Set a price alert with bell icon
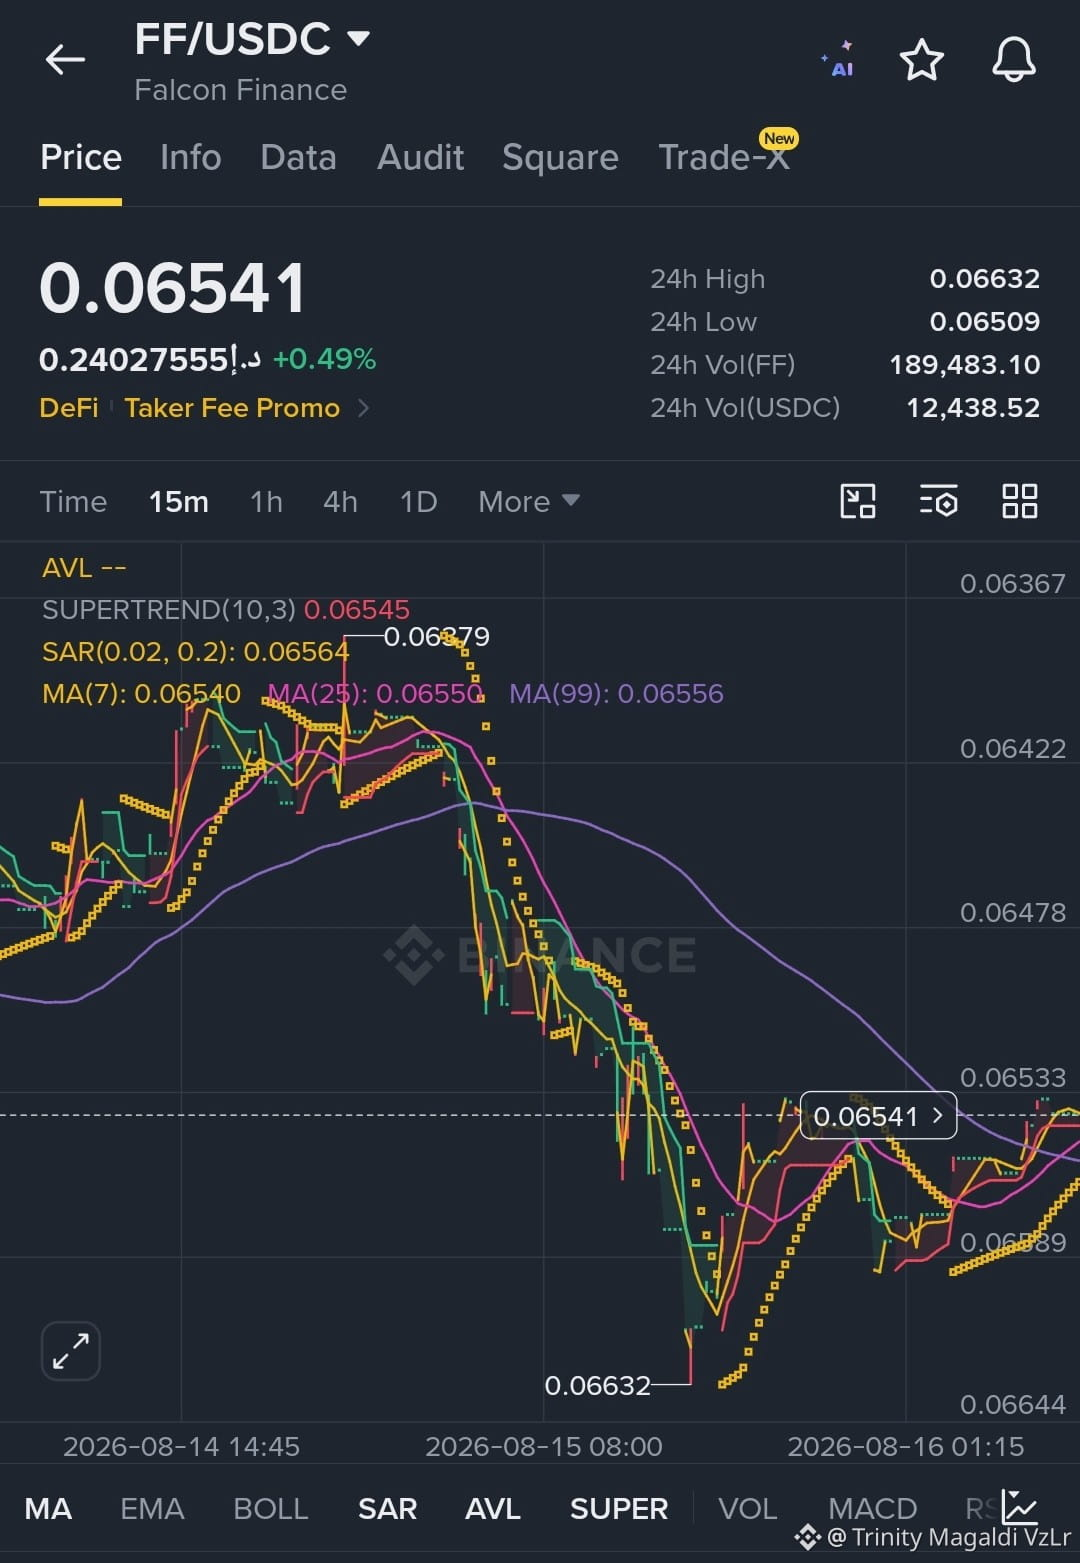1080x1563 pixels. tap(1013, 60)
